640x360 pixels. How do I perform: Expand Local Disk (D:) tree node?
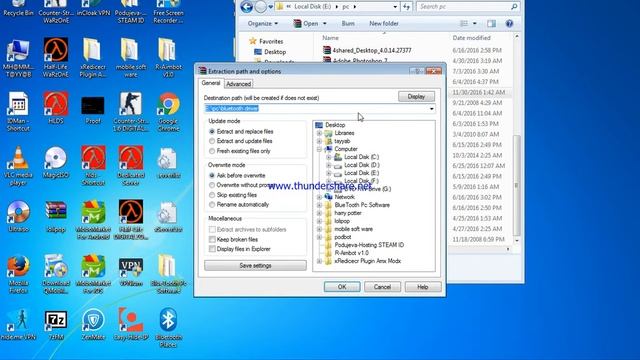pyautogui.click(x=329, y=165)
